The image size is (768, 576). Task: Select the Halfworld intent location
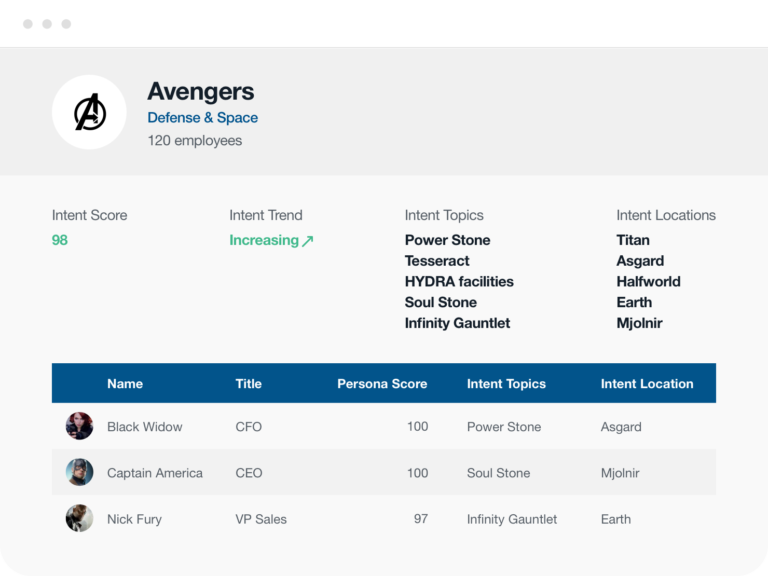point(648,282)
